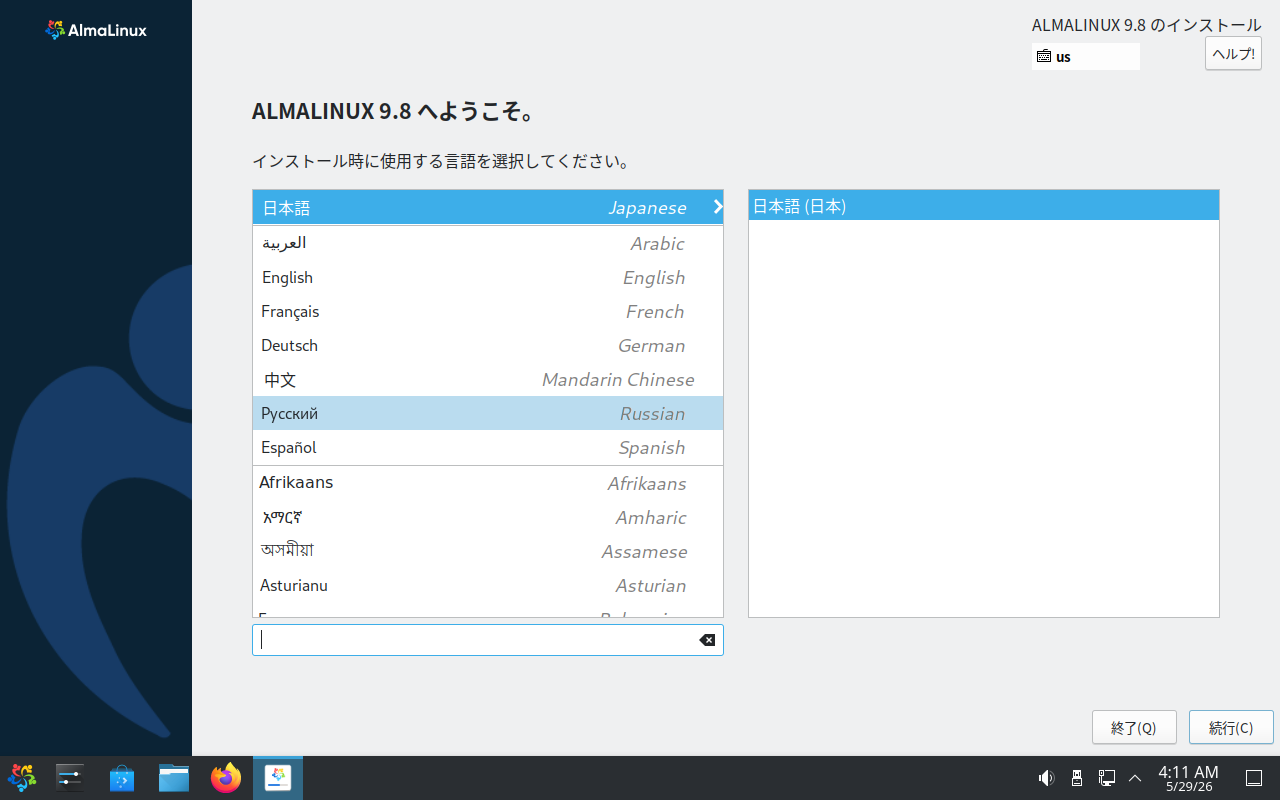Click the 続行(C) continue button
This screenshot has height=800, width=1280.
(x=1231, y=727)
